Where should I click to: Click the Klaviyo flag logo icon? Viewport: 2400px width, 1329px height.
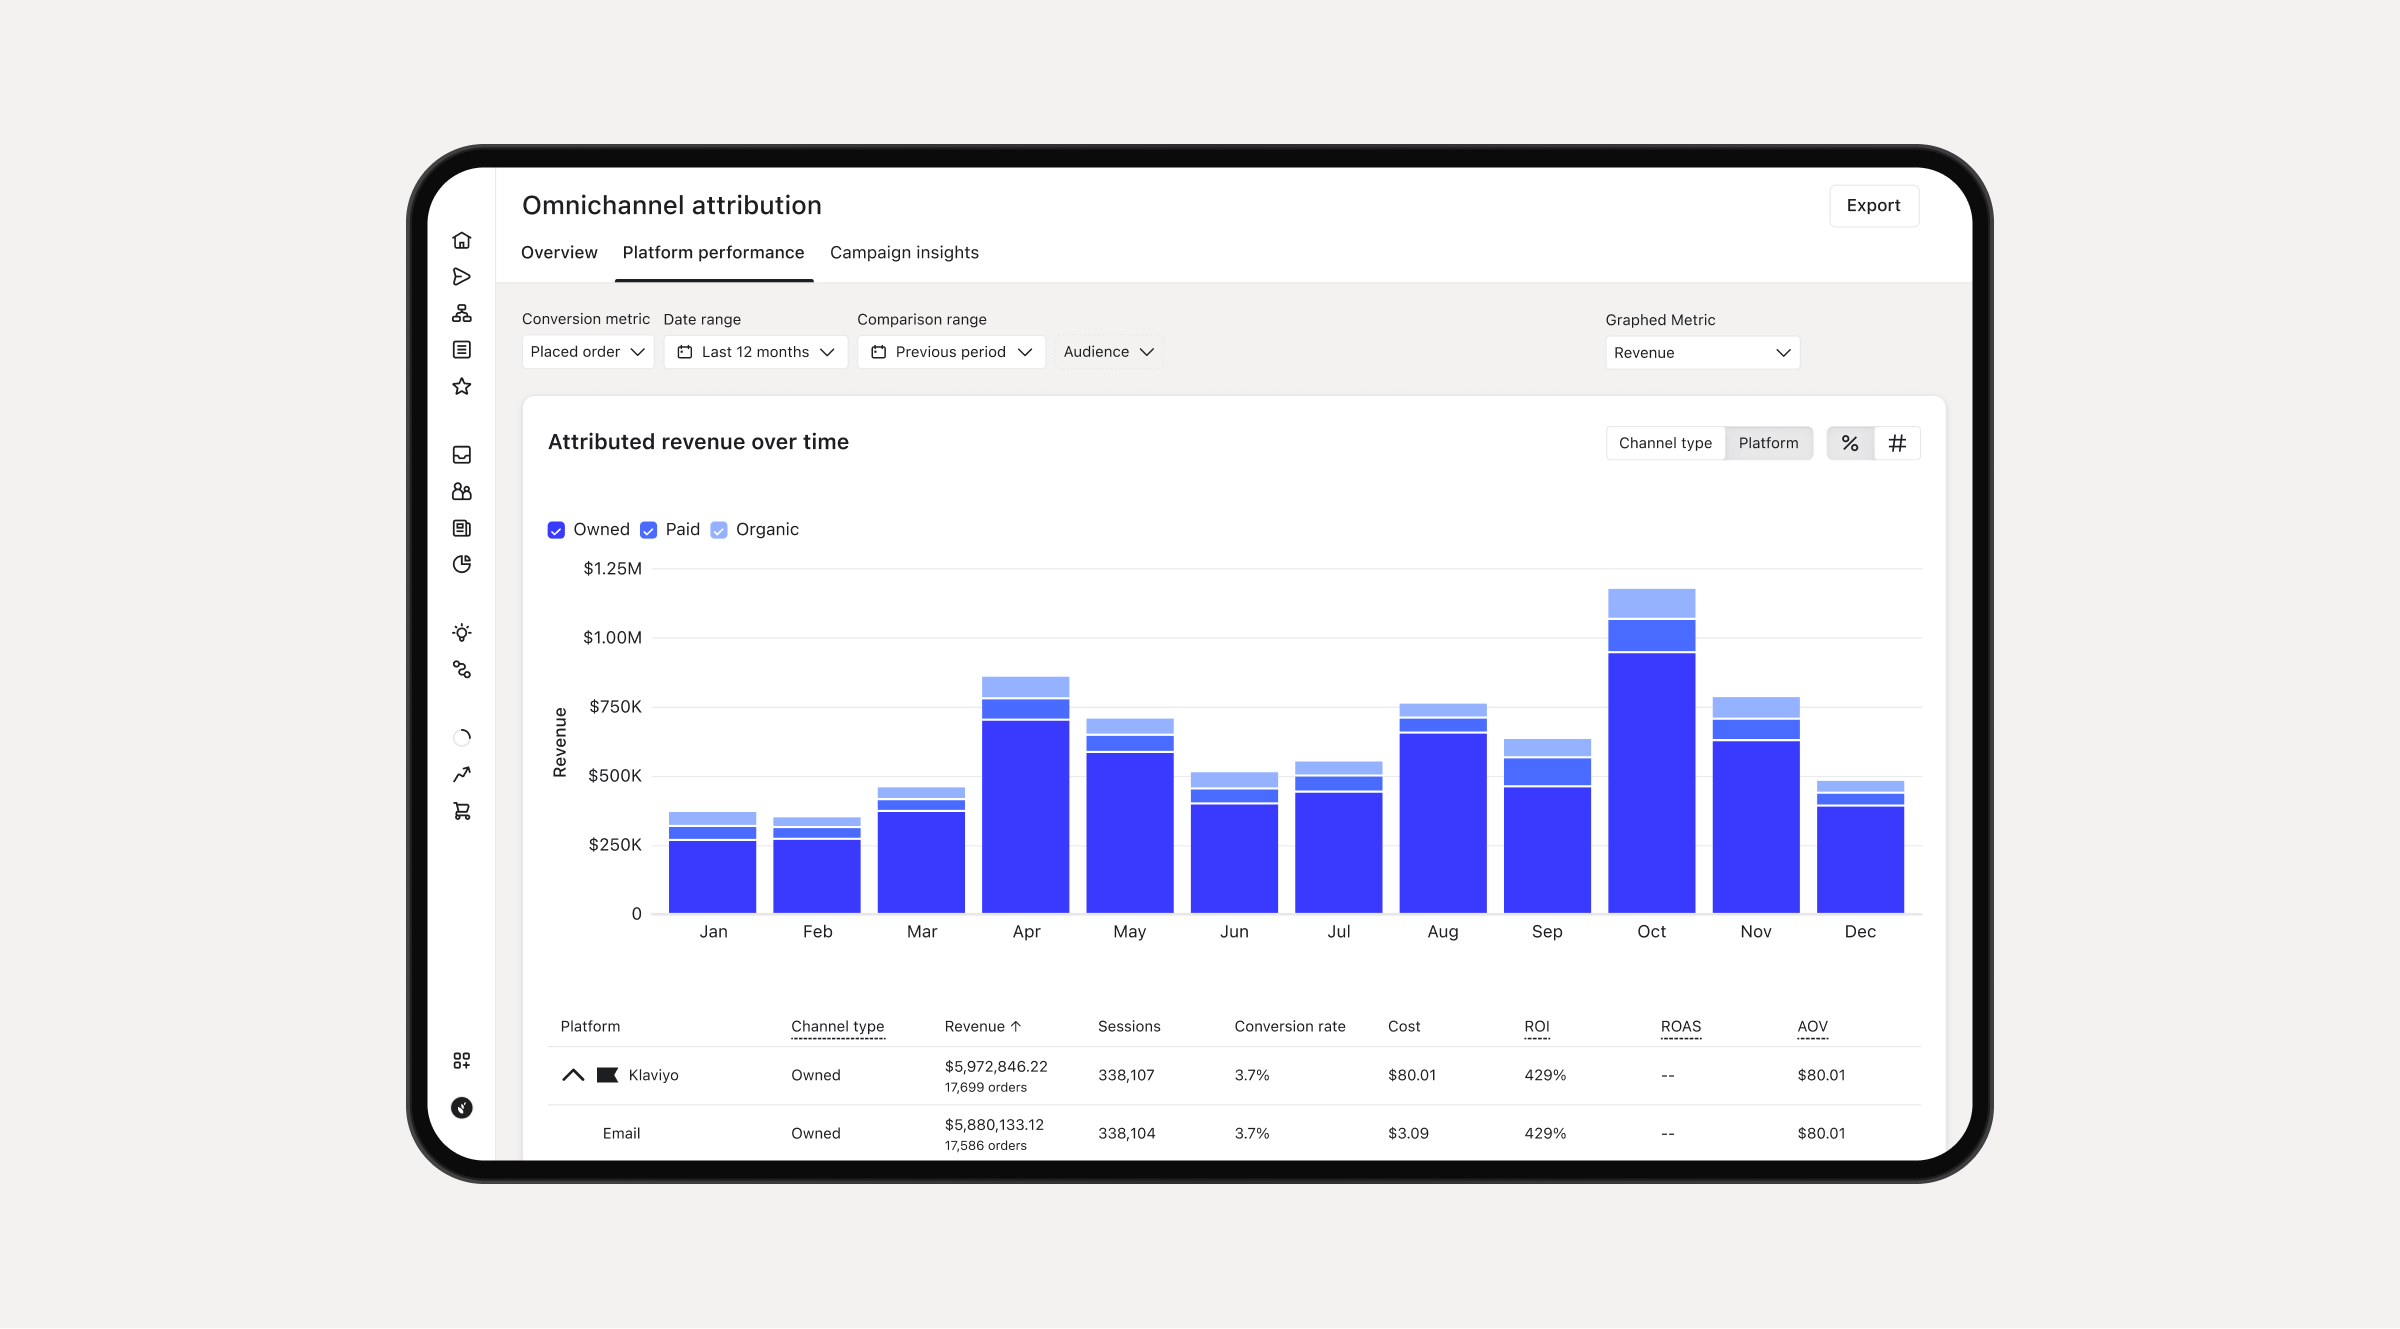coord(607,1075)
